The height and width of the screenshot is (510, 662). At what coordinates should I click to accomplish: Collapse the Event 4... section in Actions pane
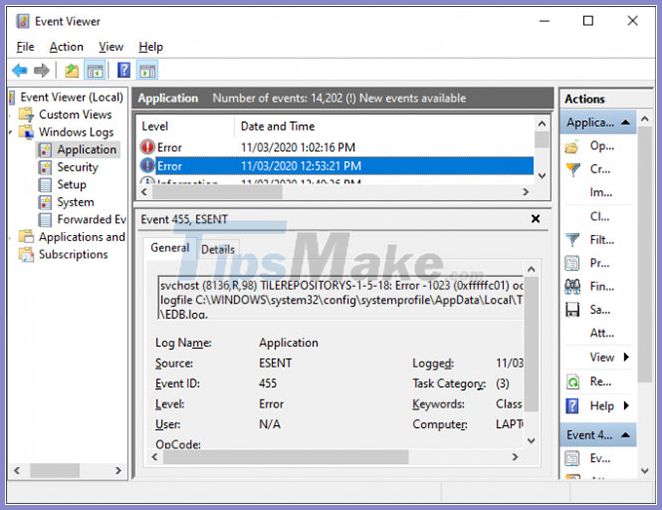(x=626, y=435)
